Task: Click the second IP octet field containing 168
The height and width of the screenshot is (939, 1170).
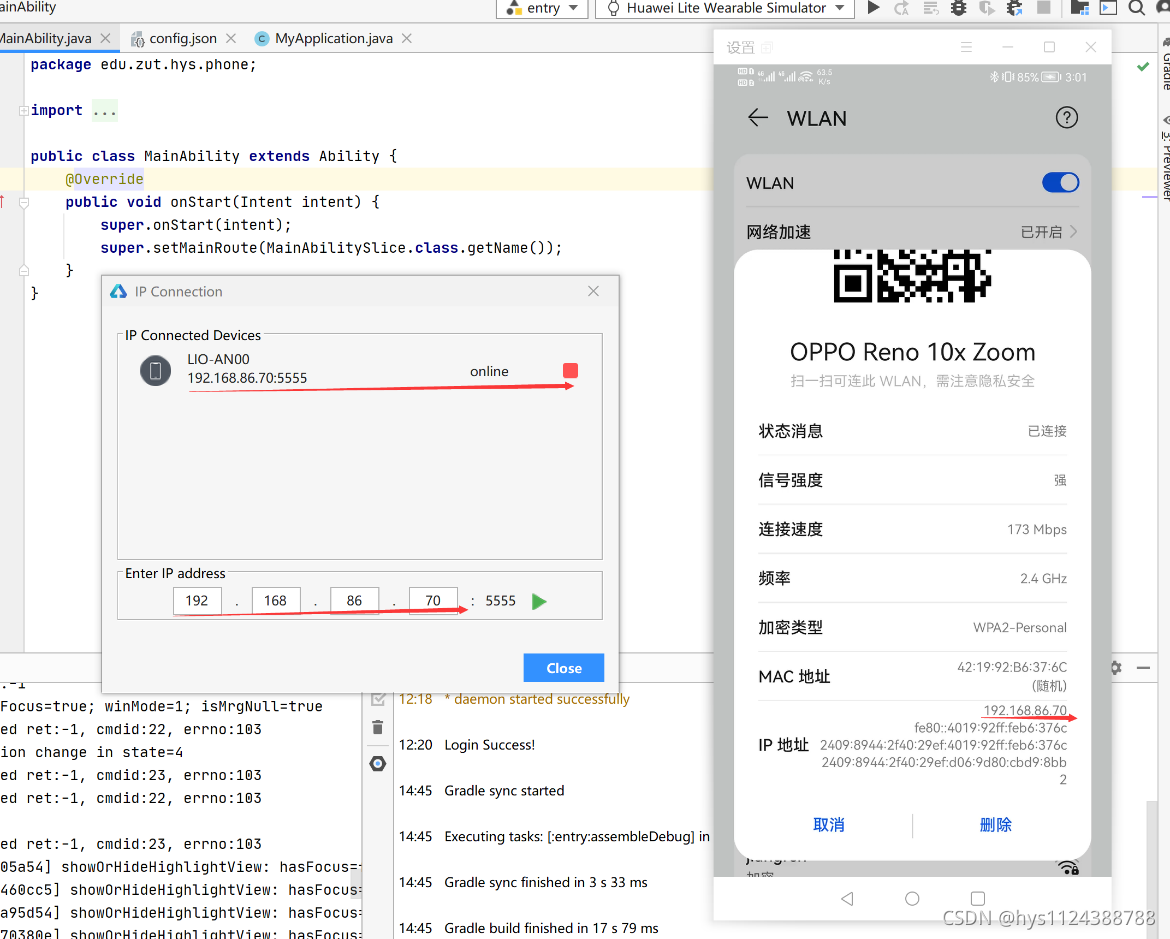Action: [275, 600]
